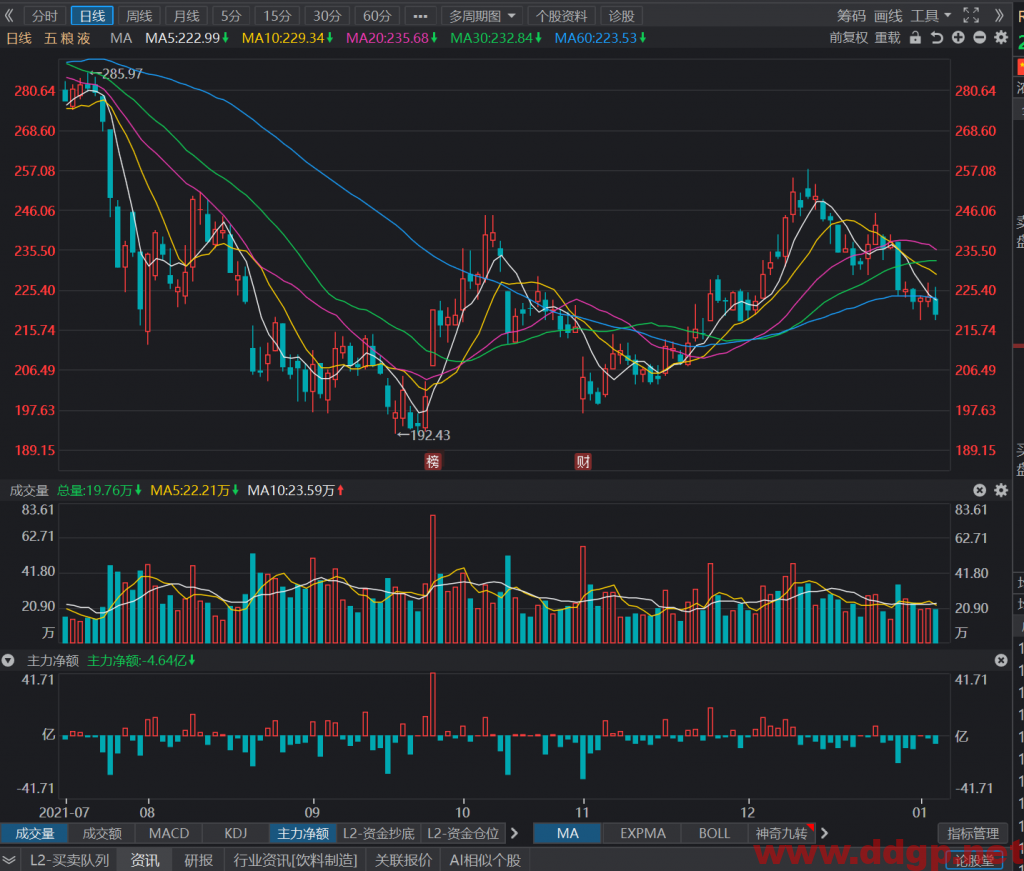Zoom in with the plus circle icon

tap(958, 38)
